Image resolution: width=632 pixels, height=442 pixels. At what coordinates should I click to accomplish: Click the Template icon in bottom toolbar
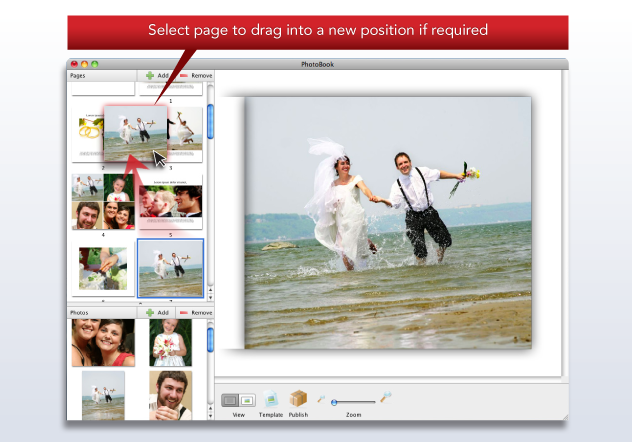(x=271, y=399)
